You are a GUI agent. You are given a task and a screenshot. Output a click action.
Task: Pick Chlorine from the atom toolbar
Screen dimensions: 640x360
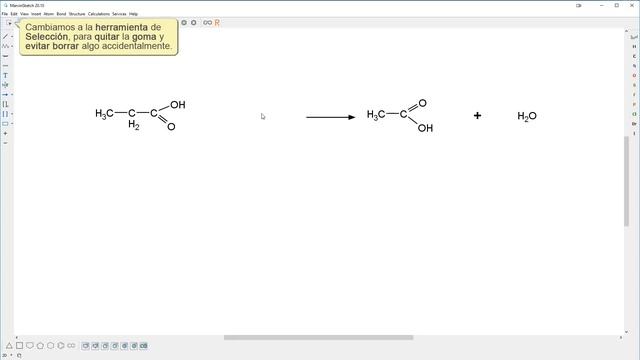(634, 114)
